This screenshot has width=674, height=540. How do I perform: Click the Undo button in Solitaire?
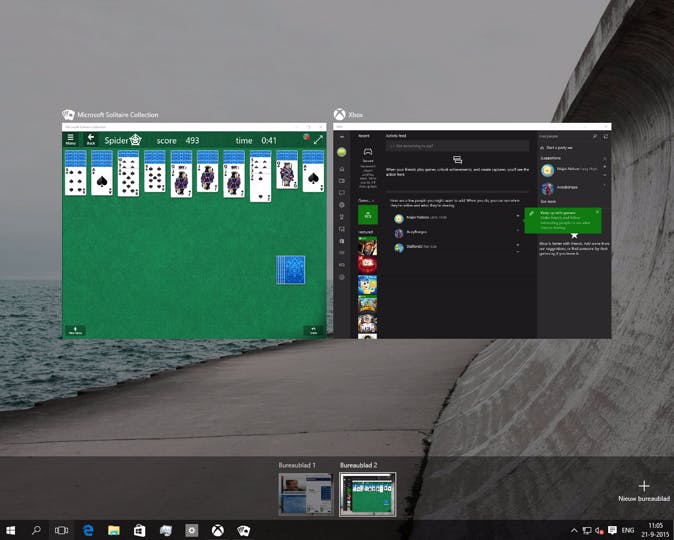click(314, 330)
